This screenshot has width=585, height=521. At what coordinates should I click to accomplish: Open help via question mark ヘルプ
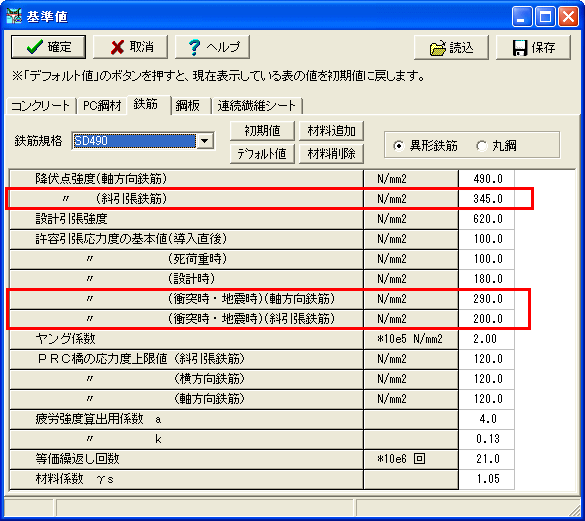212,47
